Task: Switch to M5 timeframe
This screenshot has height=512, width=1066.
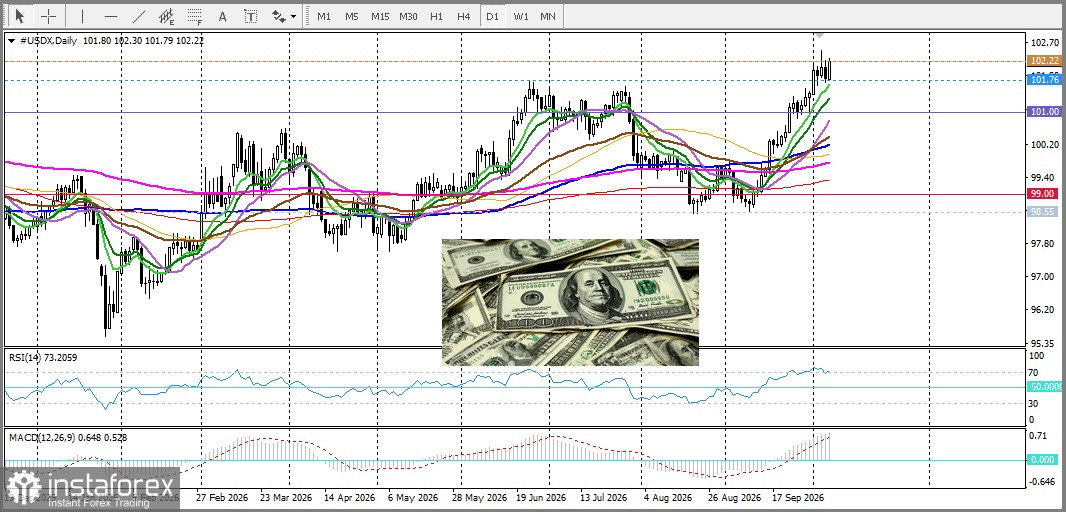Action: point(351,16)
